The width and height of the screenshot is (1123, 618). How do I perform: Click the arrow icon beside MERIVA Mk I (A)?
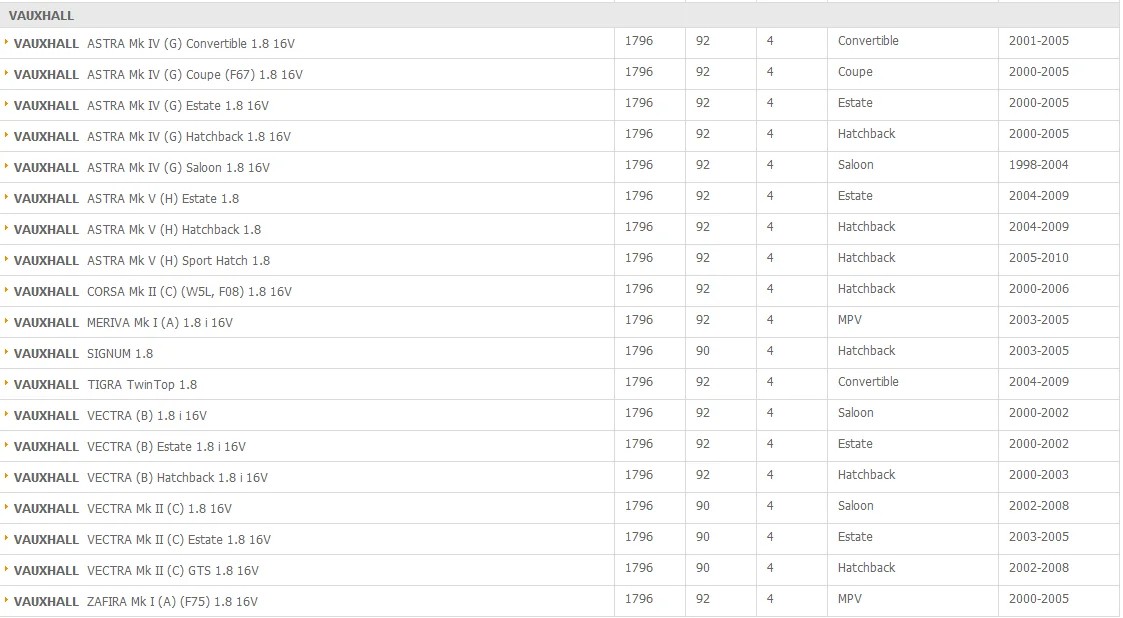[x=6, y=322]
